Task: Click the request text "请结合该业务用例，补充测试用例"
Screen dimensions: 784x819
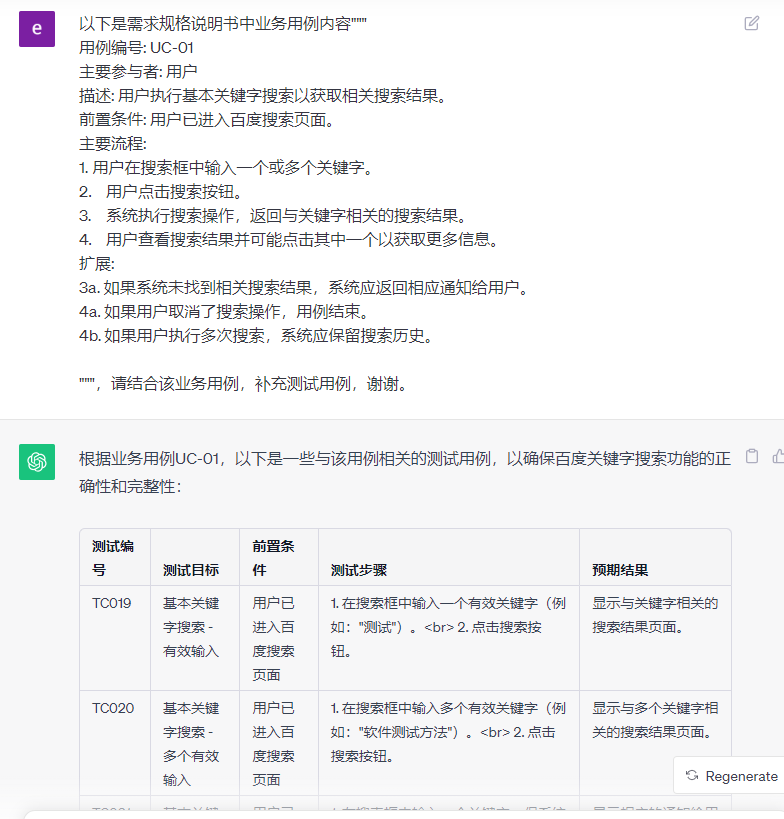Action: (230, 384)
